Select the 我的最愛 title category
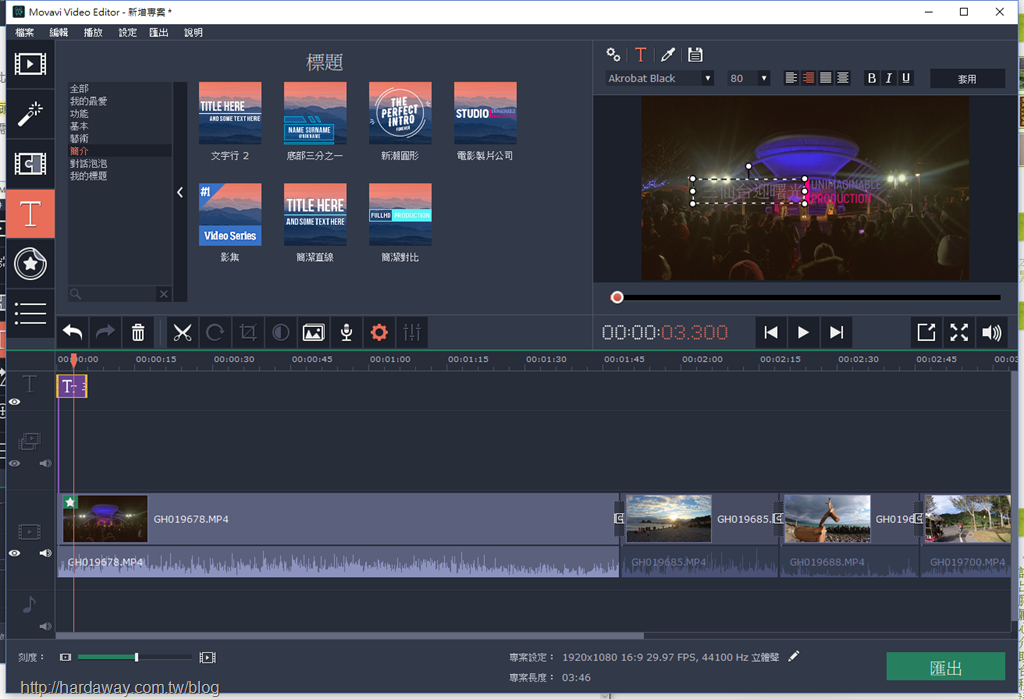Viewport: 1024px width, 699px height. coord(88,101)
